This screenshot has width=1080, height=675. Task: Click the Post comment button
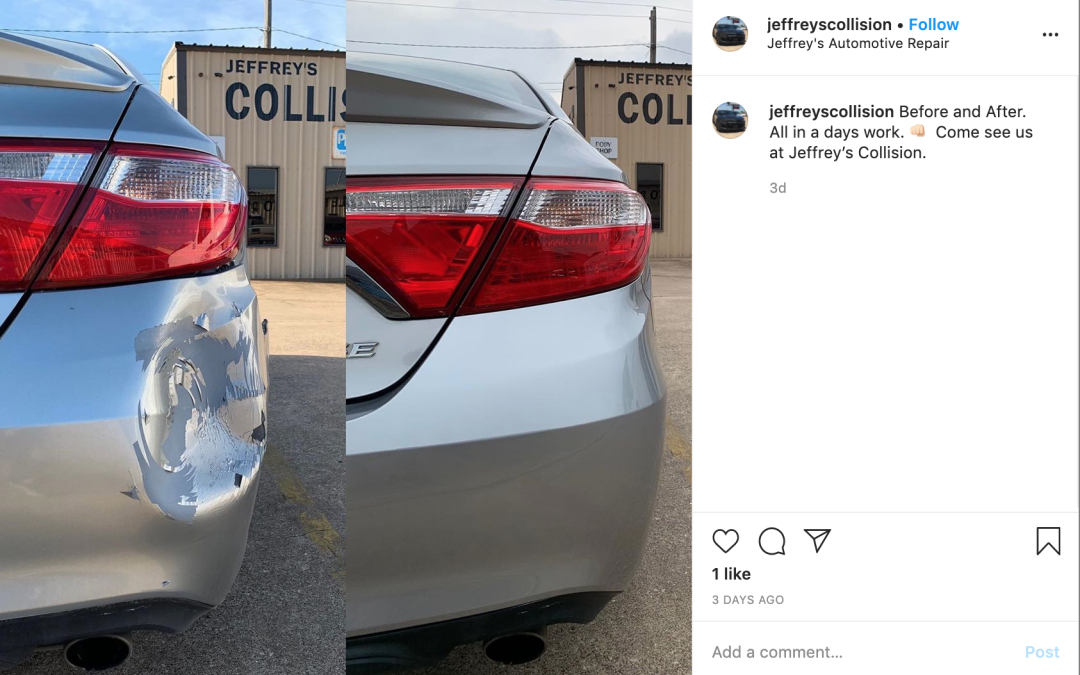[1041, 652]
